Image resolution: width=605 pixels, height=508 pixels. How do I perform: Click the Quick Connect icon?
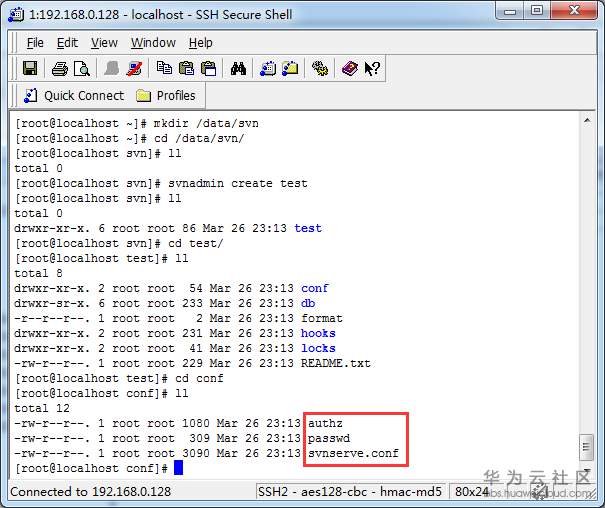[30, 96]
